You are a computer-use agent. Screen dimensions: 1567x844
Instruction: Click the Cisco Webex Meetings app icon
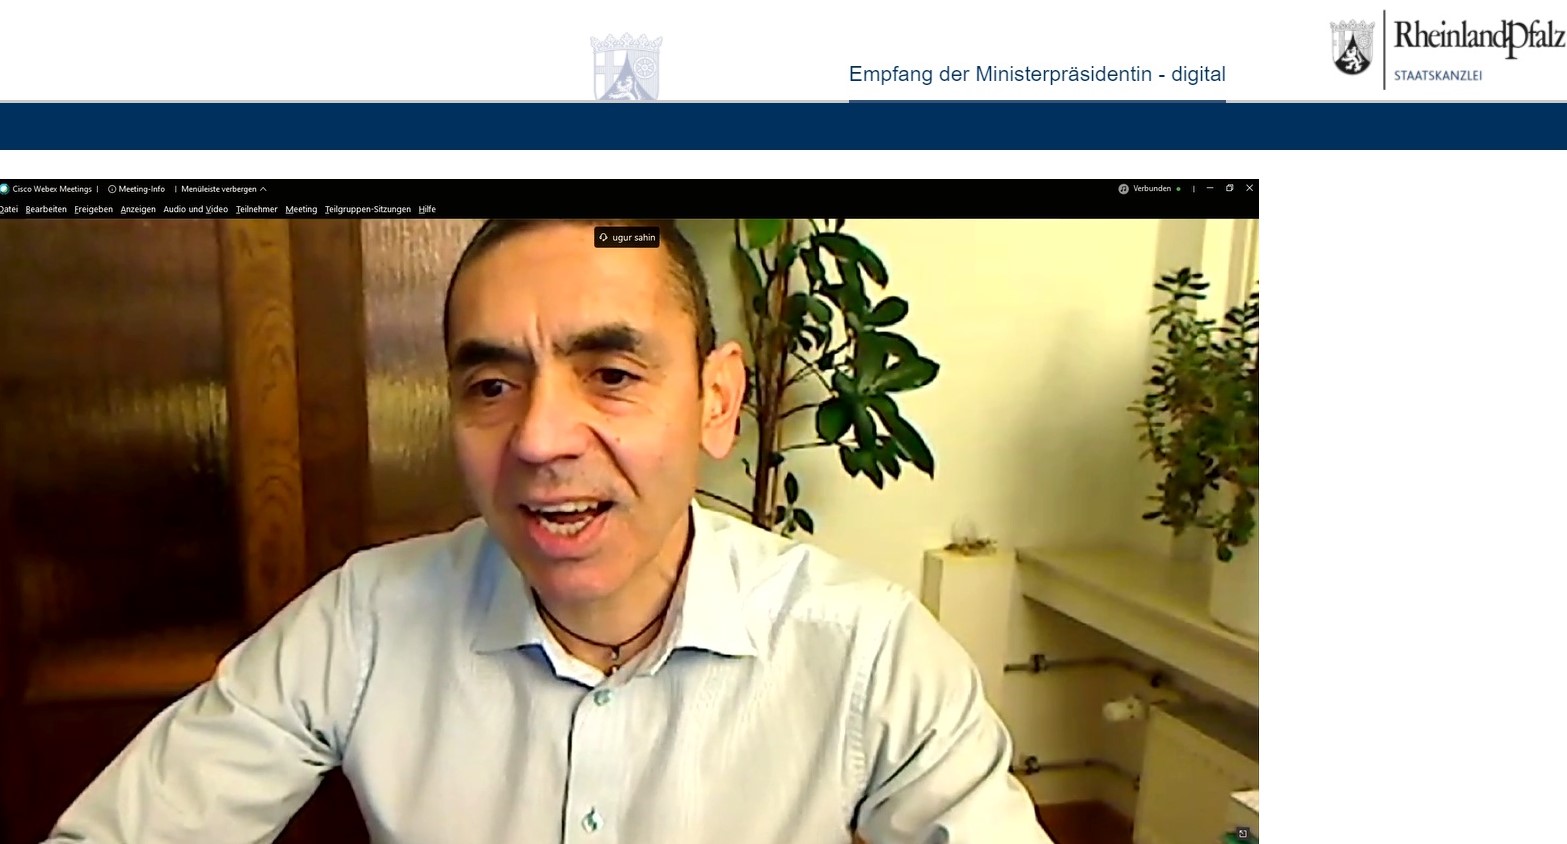[x=4, y=189]
